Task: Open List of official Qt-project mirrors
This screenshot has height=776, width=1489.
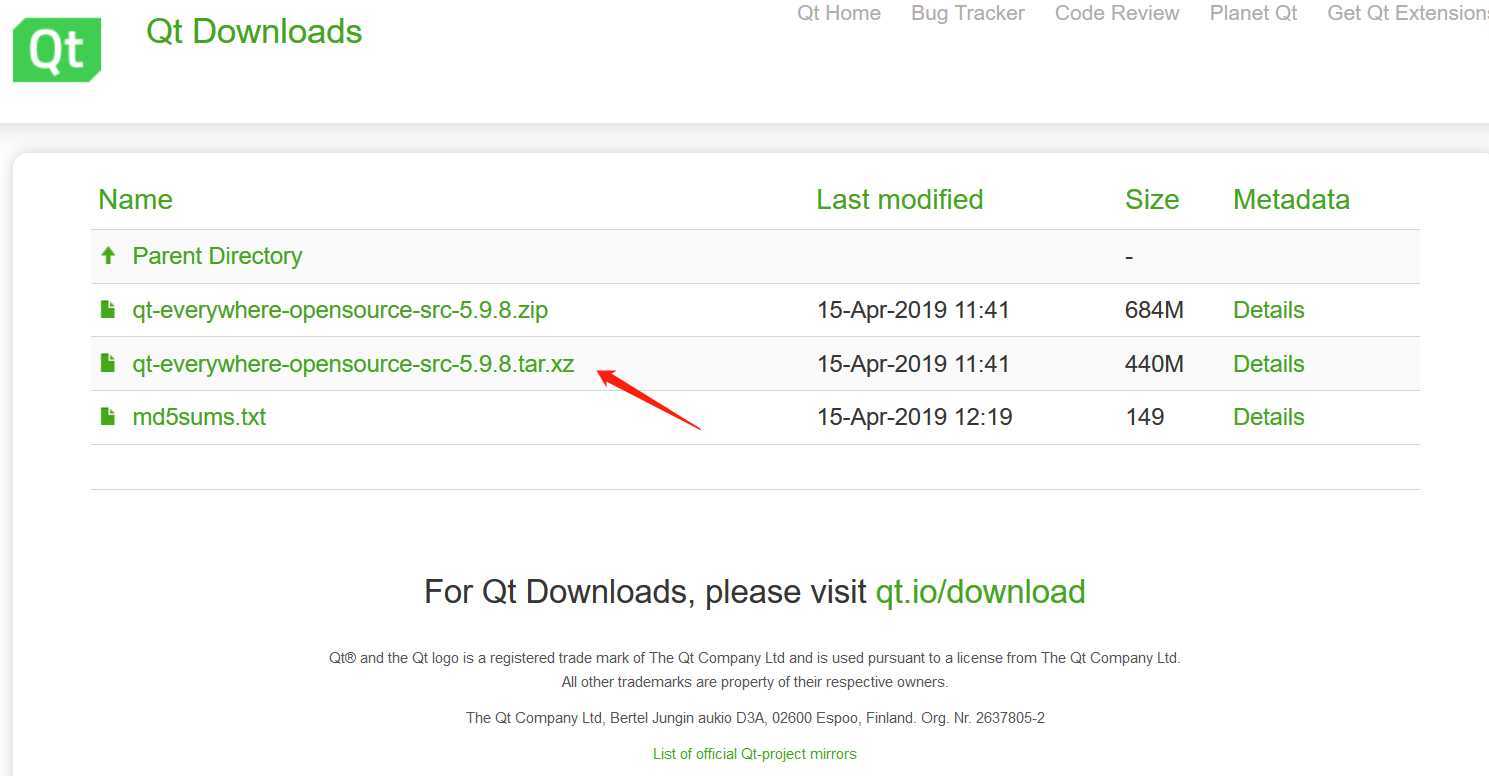Action: pos(754,754)
